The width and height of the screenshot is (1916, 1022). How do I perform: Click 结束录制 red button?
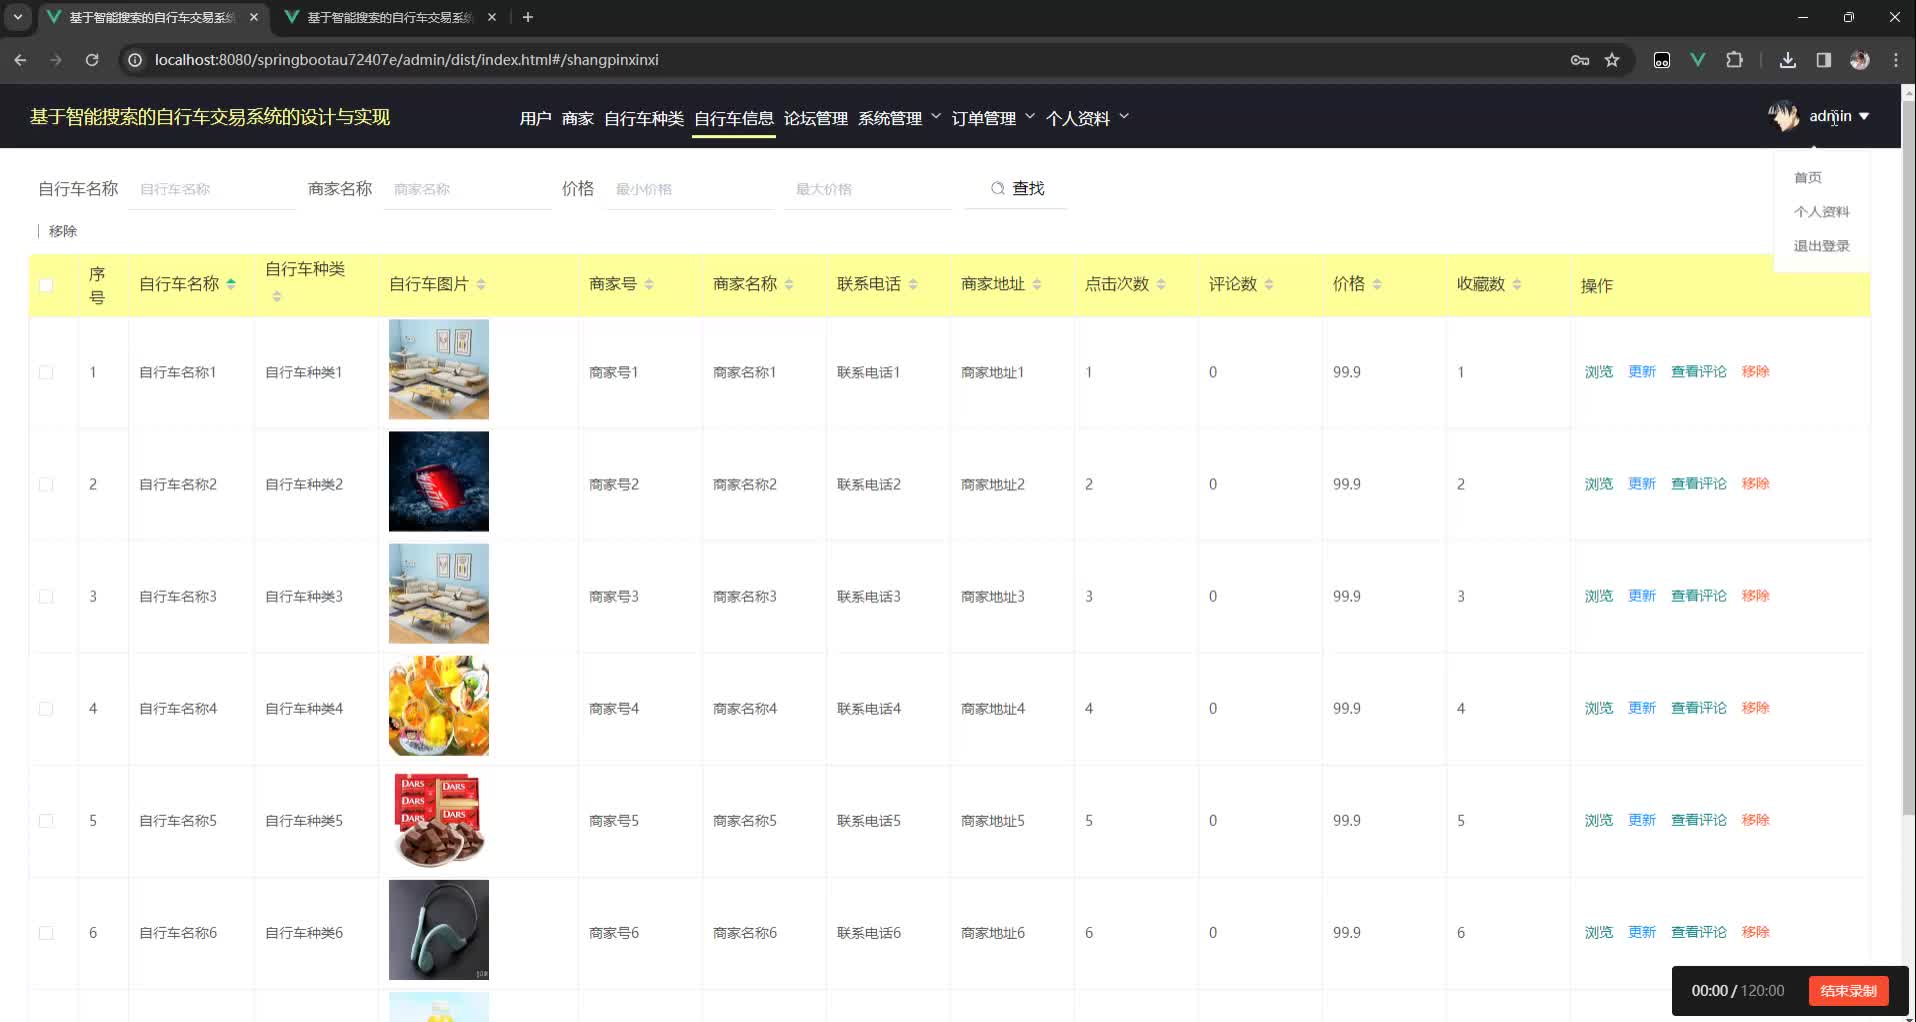point(1848,991)
